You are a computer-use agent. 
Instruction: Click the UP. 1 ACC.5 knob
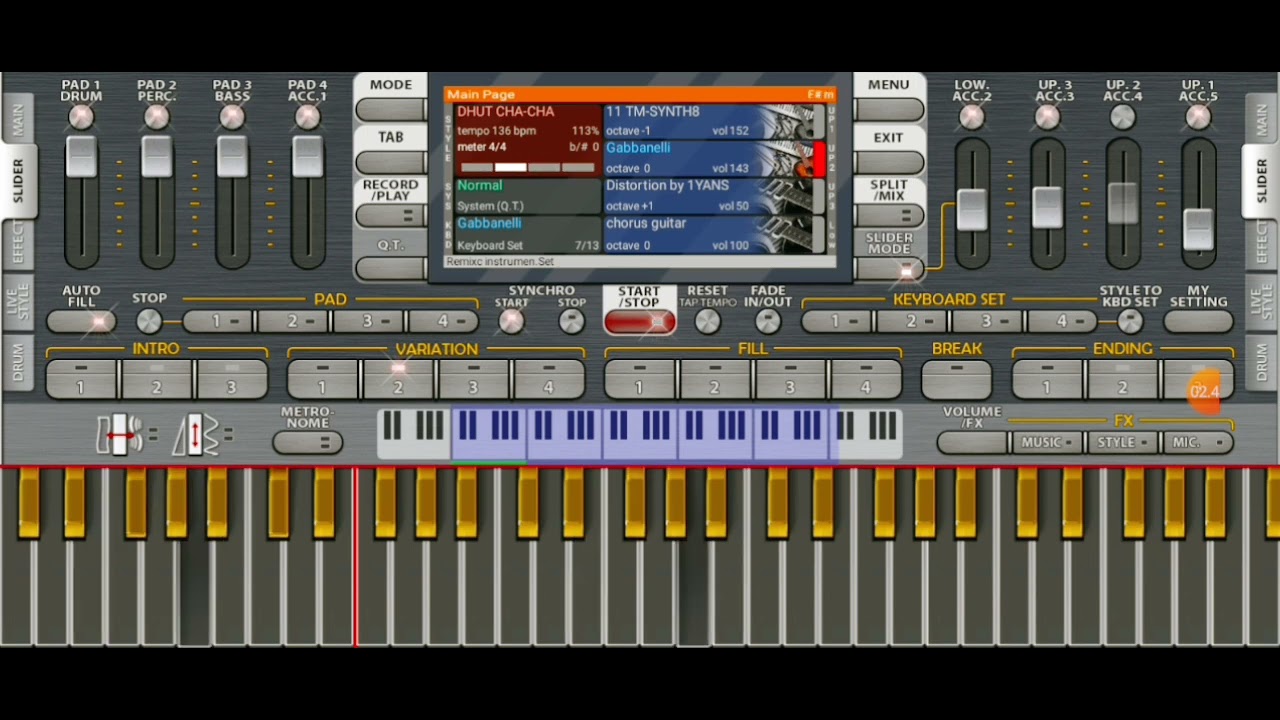(1198, 117)
